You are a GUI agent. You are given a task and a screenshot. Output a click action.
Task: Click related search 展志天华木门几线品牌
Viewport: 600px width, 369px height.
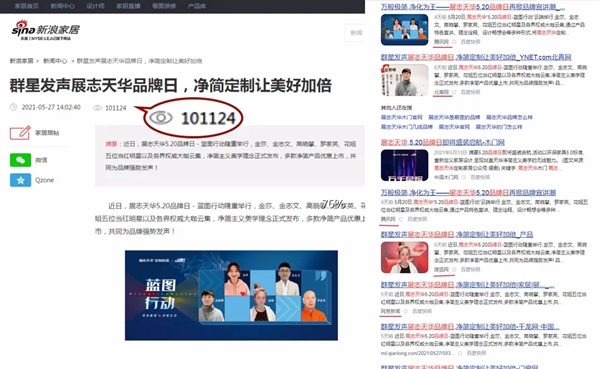pyautogui.click(x=406, y=127)
